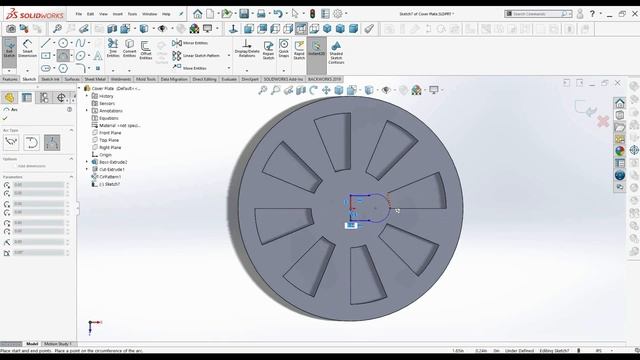
Task: Confirm the arc with green checkmark
Action: point(5,118)
